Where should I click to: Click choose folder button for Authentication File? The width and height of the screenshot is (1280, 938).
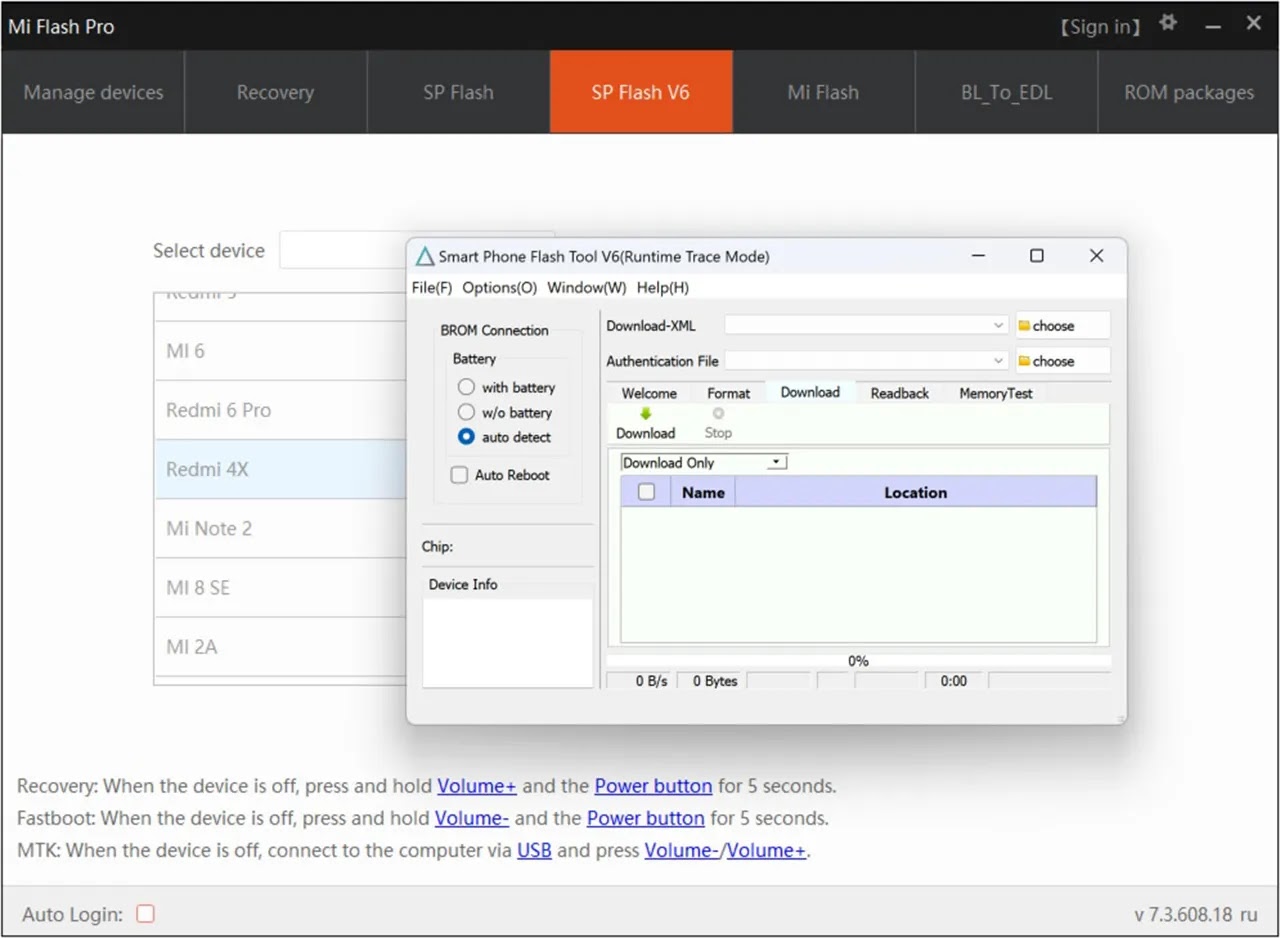tap(1062, 360)
